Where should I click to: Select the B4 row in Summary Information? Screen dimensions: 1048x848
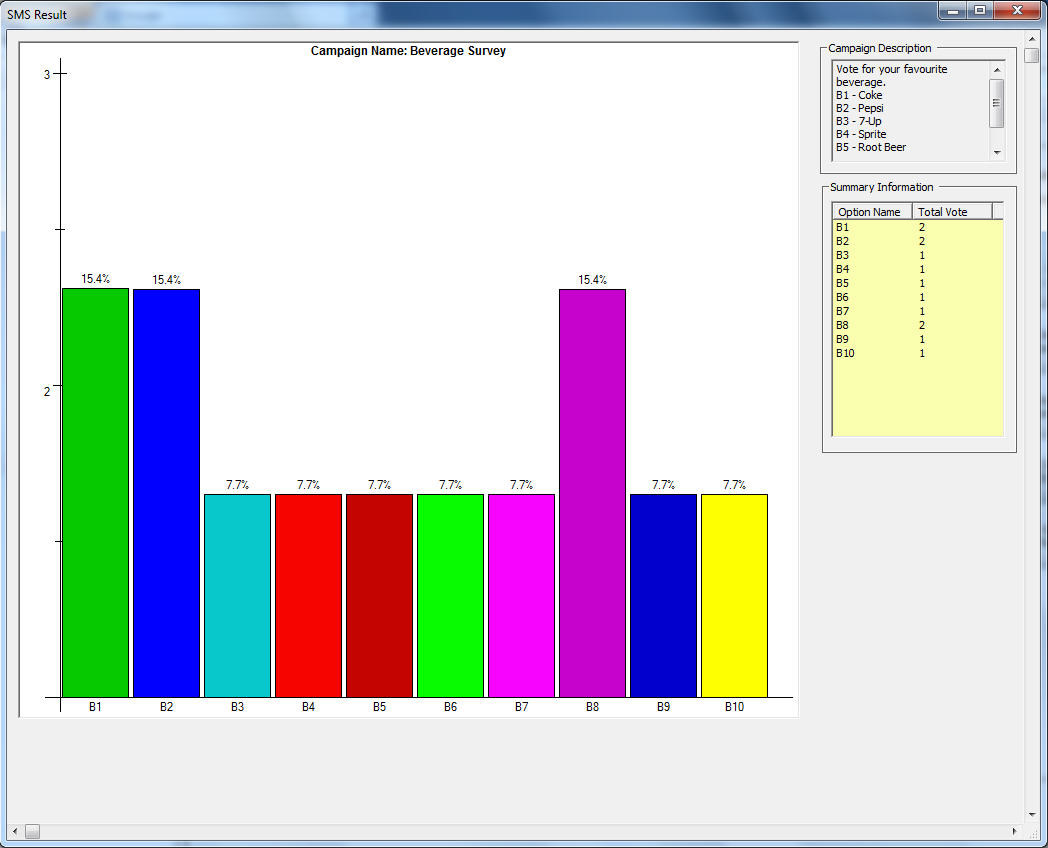[918, 269]
